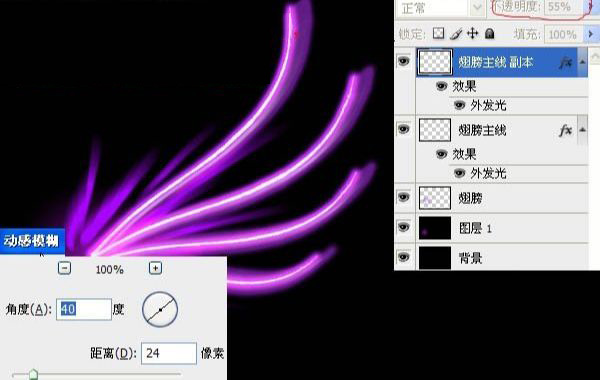Open the fill 100% slider arrow

pos(591,34)
